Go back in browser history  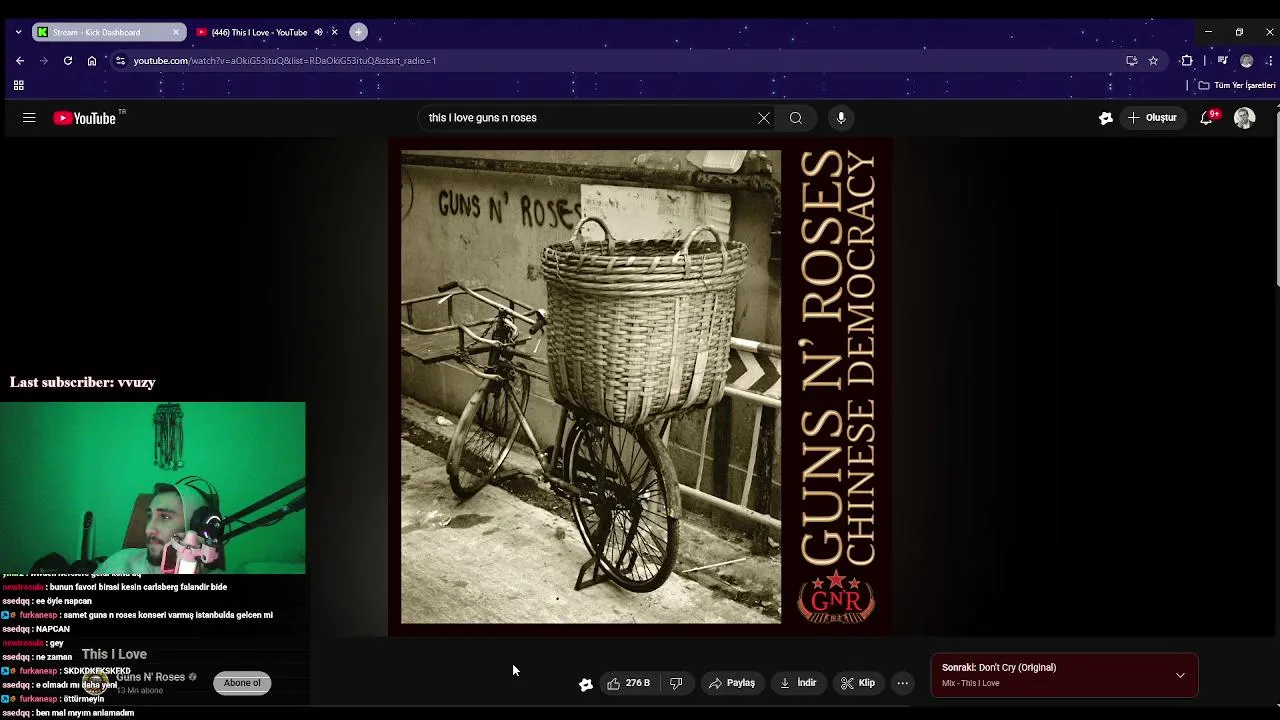point(20,61)
